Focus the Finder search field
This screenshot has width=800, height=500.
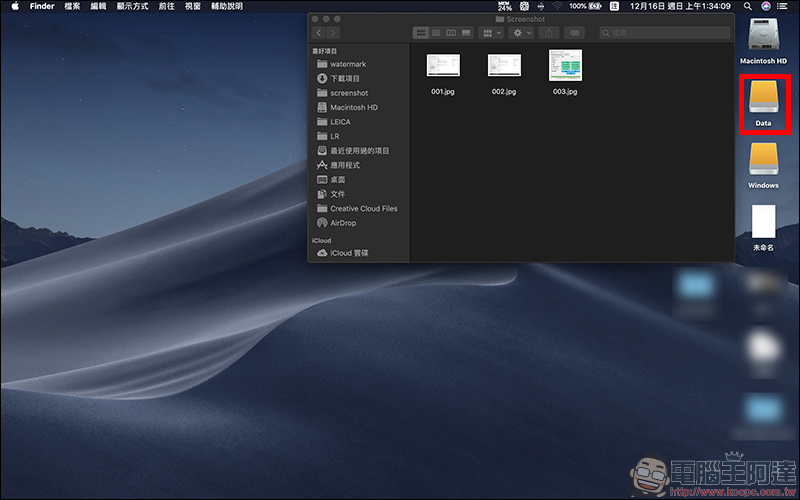(x=665, y=33)
